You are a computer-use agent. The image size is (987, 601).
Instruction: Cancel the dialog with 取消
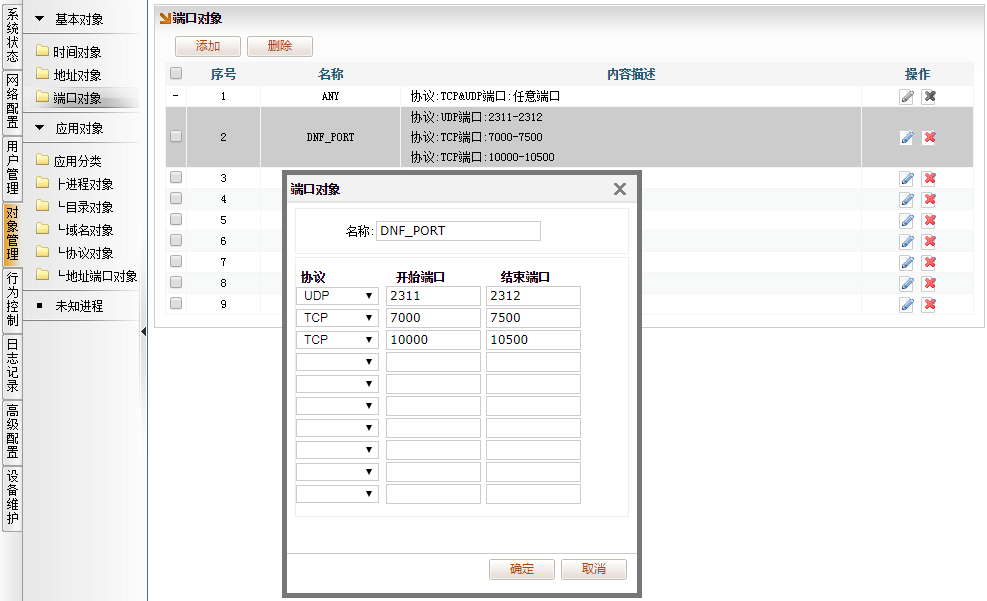pyautogui.click(x=594, y=569)
